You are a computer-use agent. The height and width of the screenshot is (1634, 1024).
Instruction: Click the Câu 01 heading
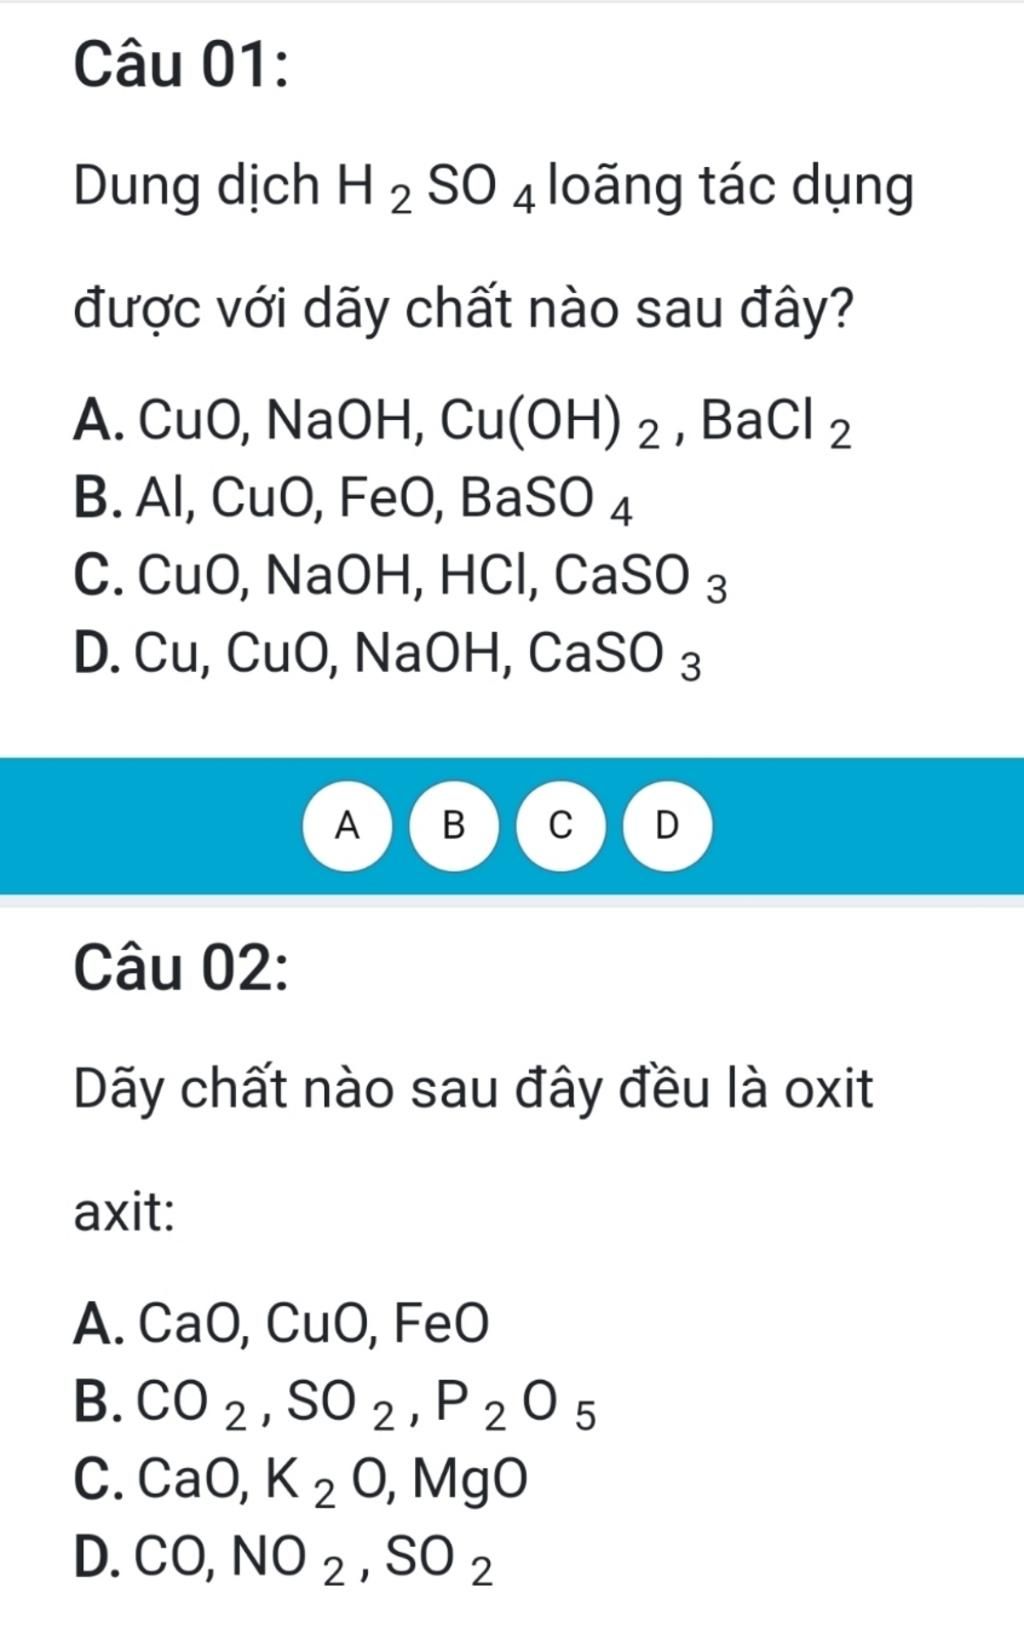pyautogui.click(x=182, y=67)
